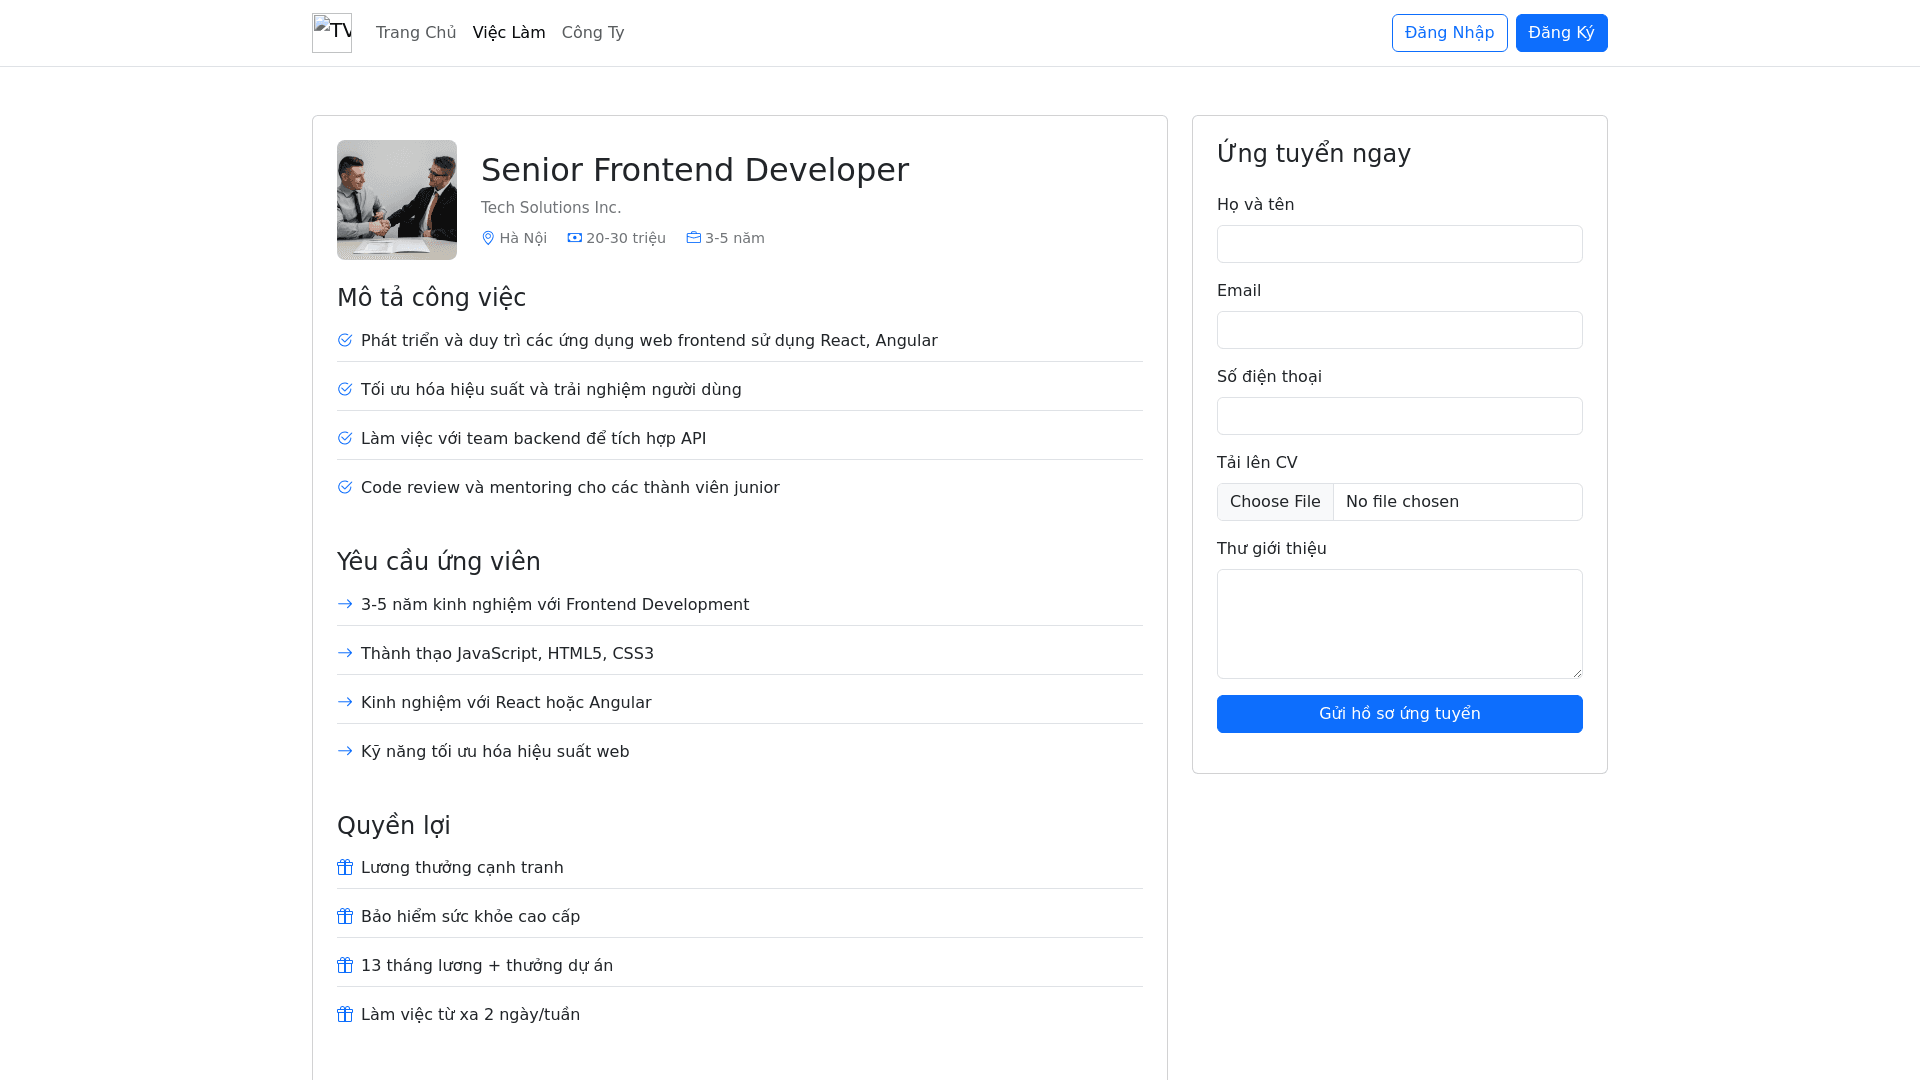This screenshot has width=1920, height=1080.
Task: Click the experience briefcase icon
Action: pos(693,238)
